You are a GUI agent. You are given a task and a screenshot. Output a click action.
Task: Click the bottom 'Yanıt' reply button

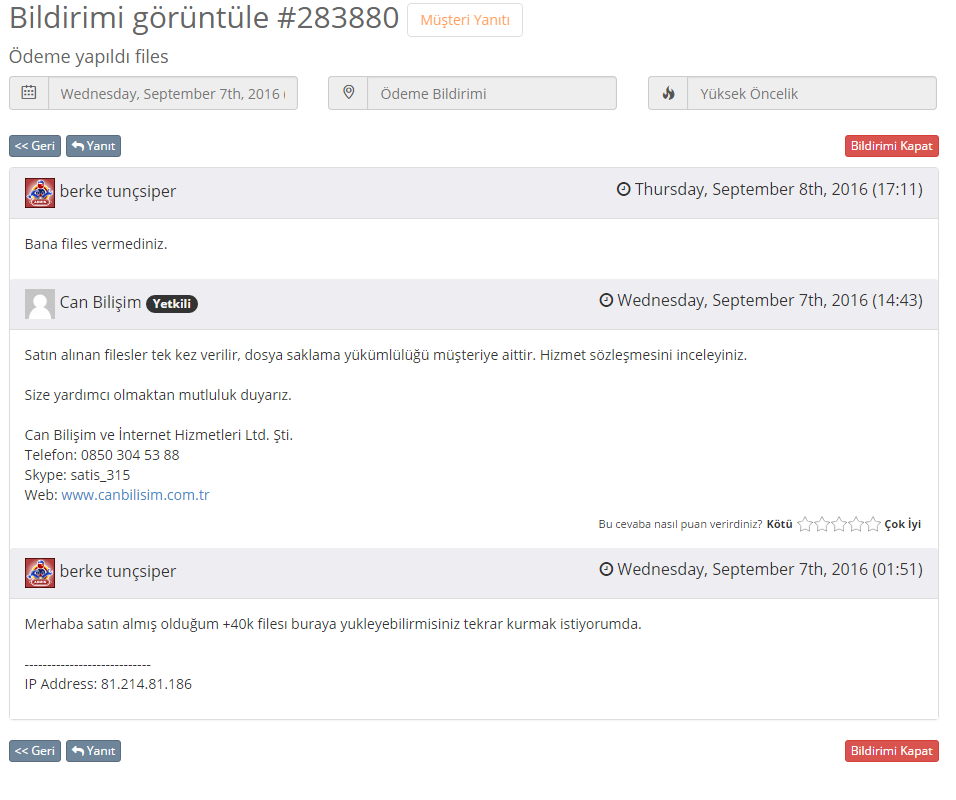(x=93, y=751)
